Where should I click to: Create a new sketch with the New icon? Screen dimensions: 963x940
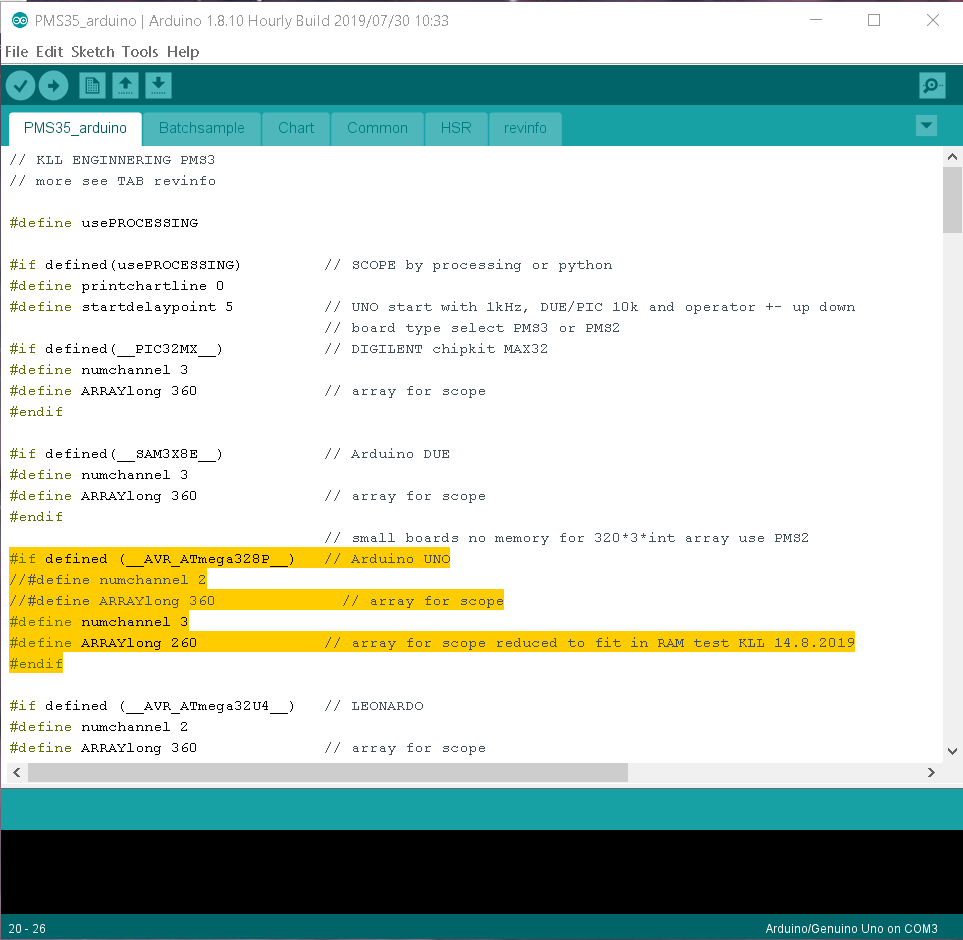click(x=92, y=86)
